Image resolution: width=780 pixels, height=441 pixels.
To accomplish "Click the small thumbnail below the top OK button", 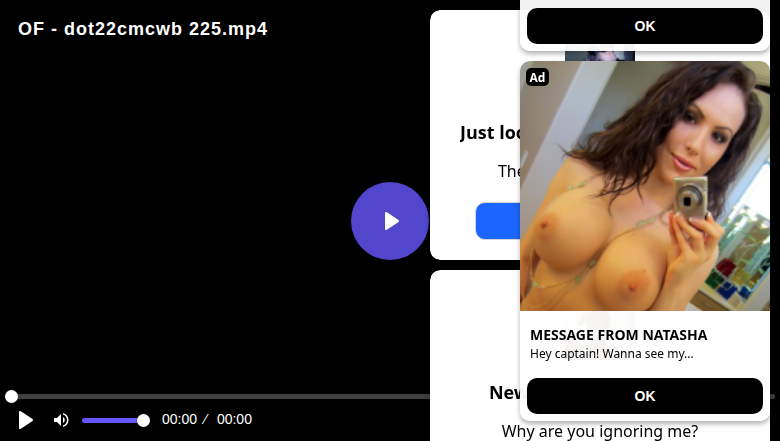I will tap(600, 56).
